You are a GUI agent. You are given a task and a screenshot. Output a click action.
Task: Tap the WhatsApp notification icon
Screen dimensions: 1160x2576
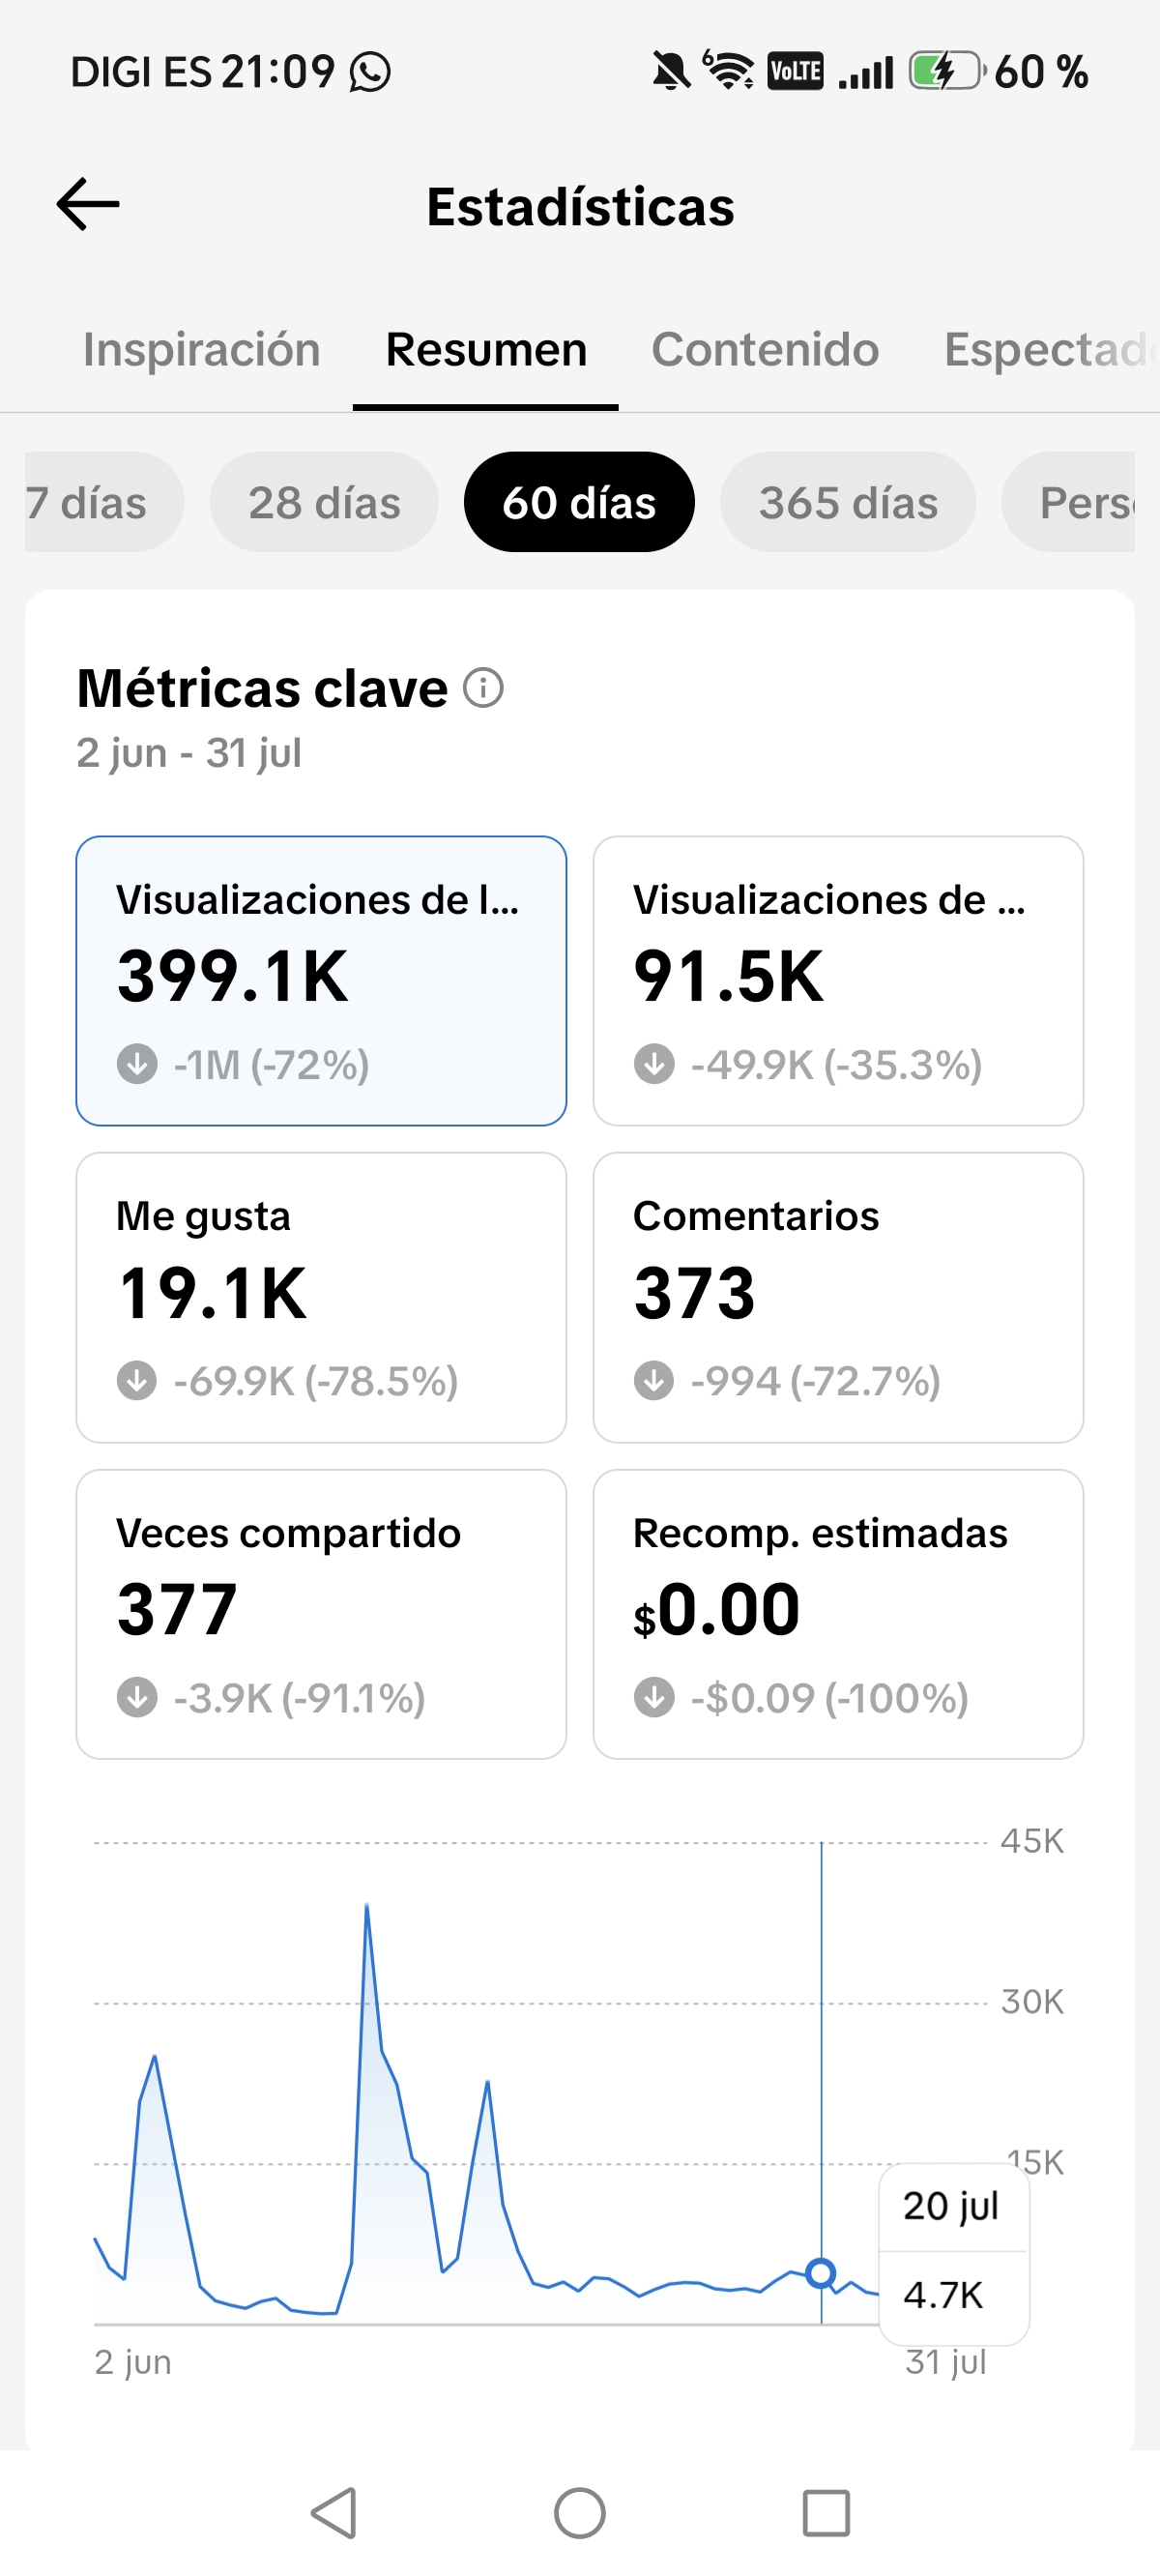[x=370, y=72]
